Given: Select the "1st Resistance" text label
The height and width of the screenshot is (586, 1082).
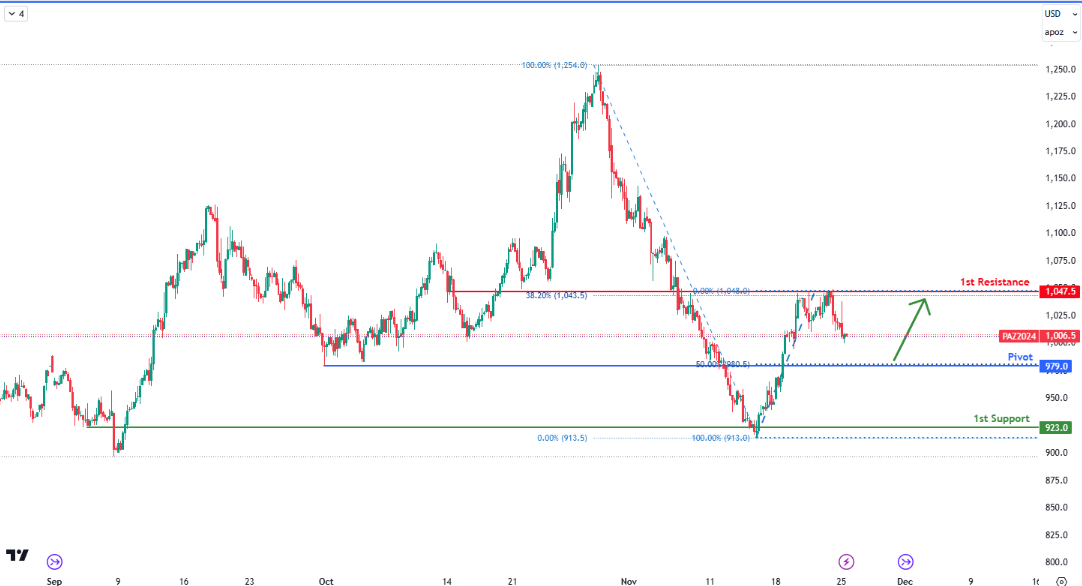Looking at the screenshot, I should coord(994,282).
